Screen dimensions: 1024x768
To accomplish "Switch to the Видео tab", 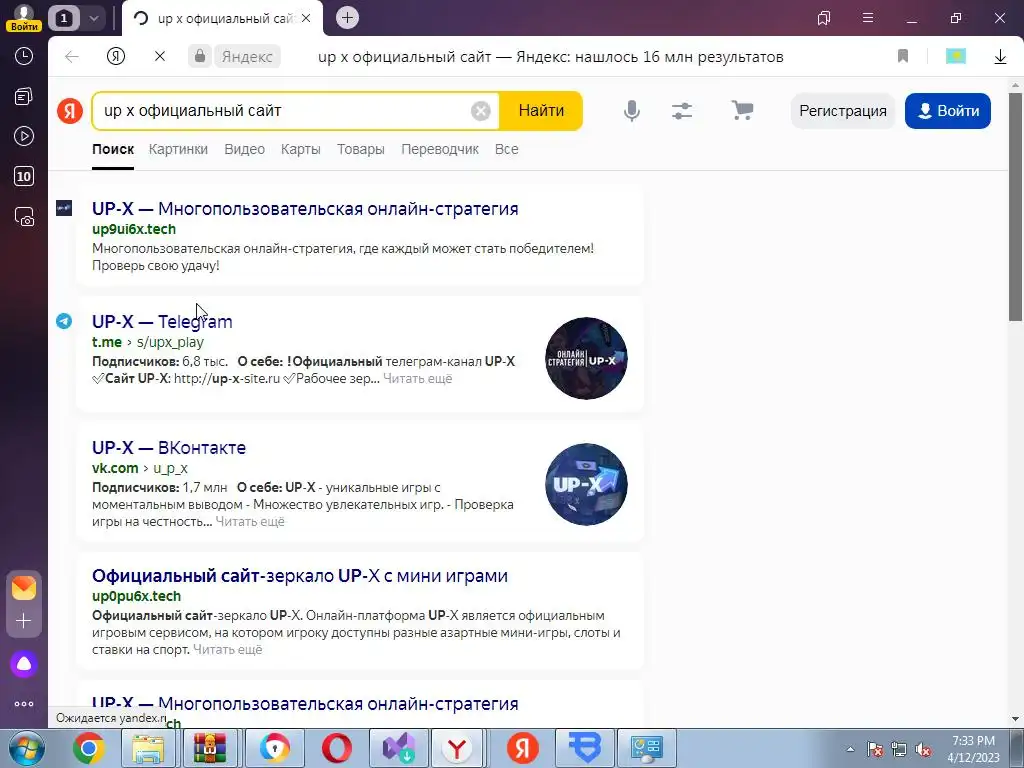I will [244, 150].
